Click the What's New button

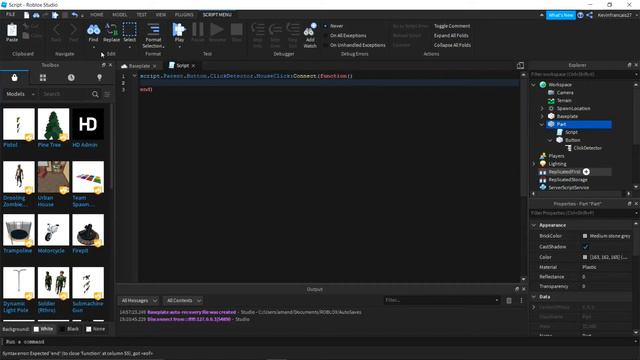[x=561, y=15]
